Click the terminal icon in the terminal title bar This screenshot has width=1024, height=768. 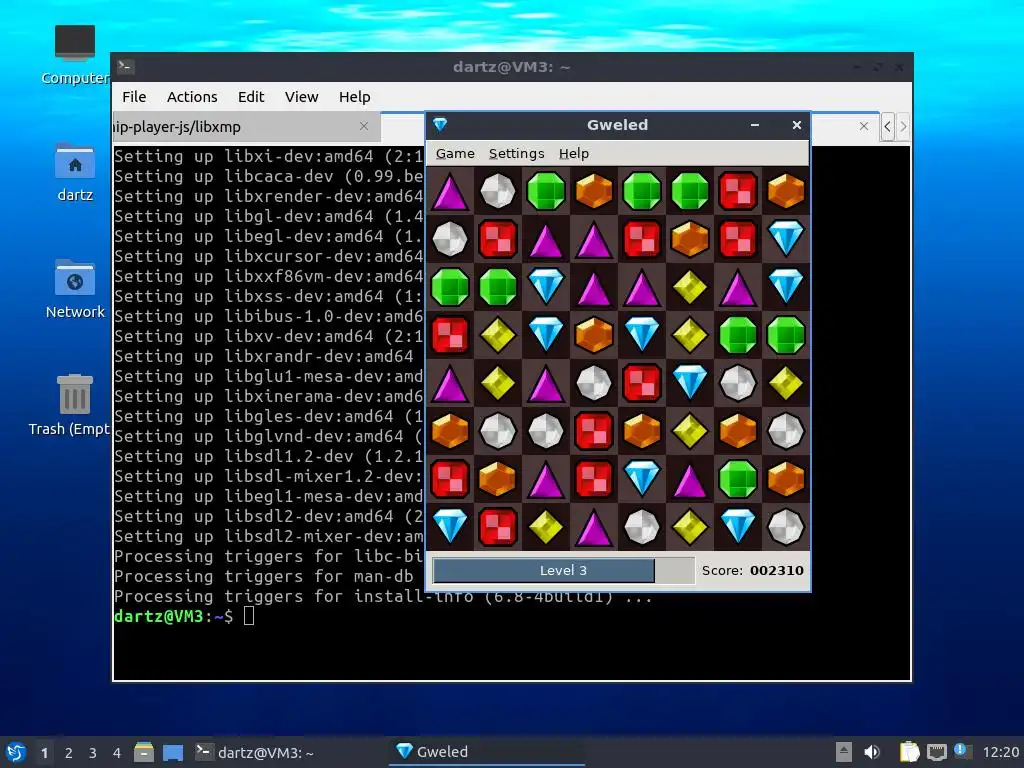(125, 66)
